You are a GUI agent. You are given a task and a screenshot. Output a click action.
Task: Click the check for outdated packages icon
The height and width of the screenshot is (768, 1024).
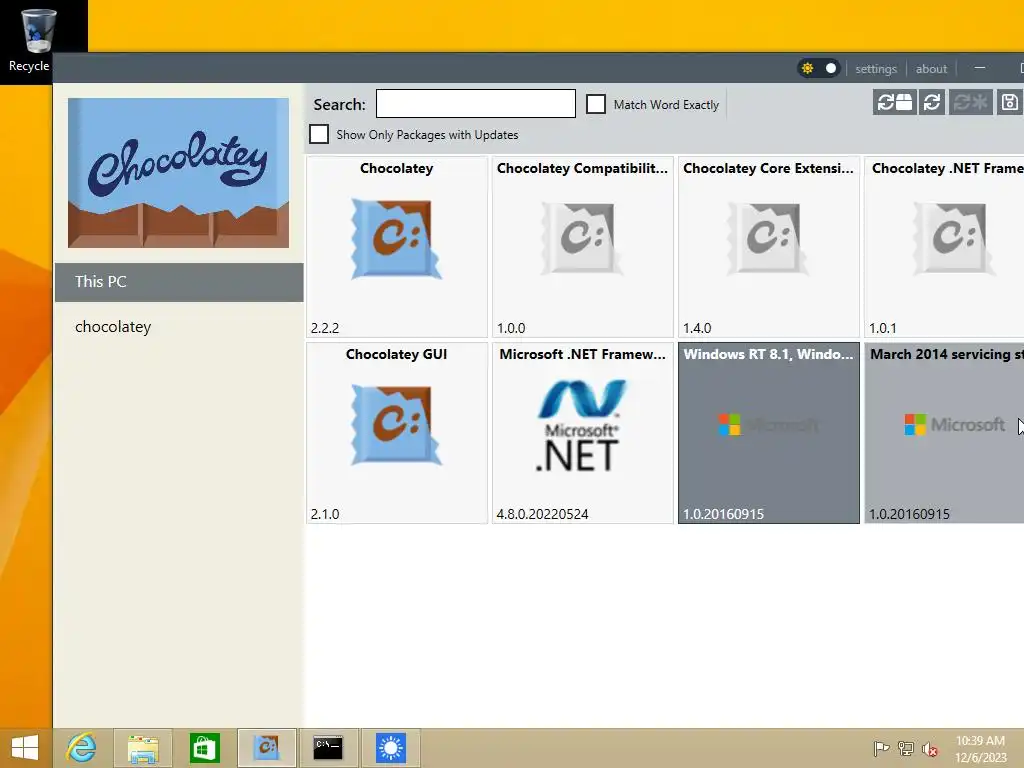(894, 103)
